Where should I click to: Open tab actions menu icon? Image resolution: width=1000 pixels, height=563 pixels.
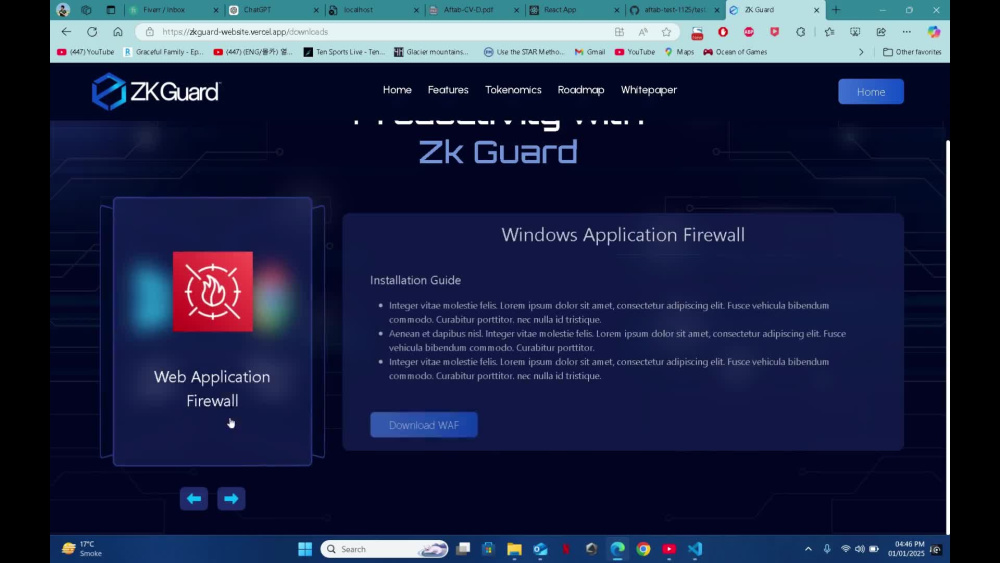(110, 10)
